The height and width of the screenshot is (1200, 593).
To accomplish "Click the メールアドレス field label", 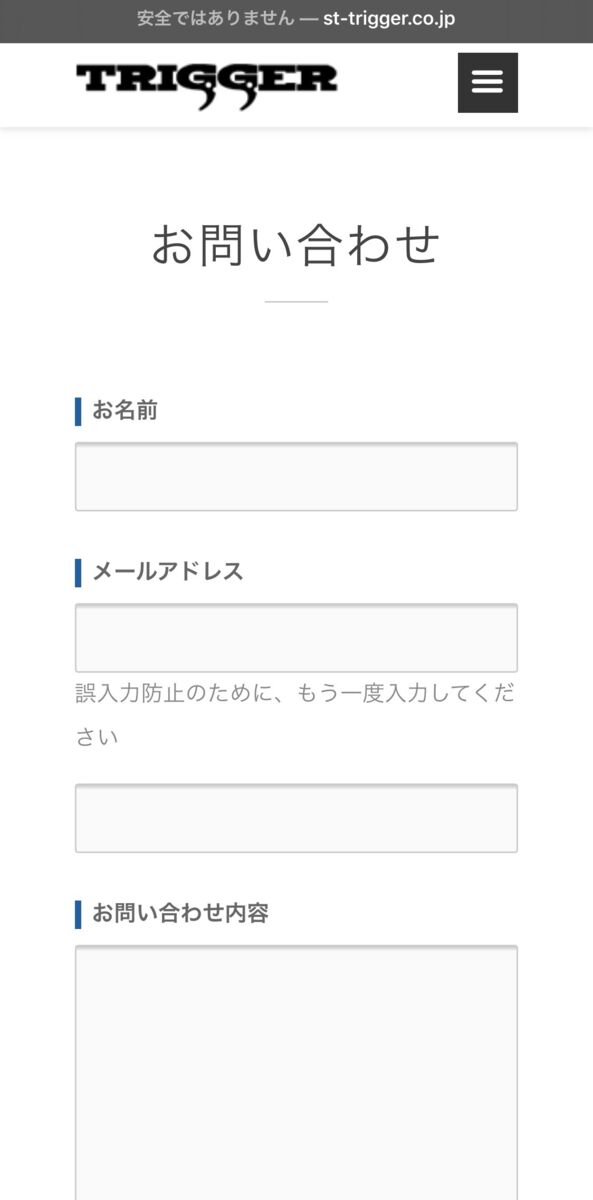I will click(x=168, y=572).
